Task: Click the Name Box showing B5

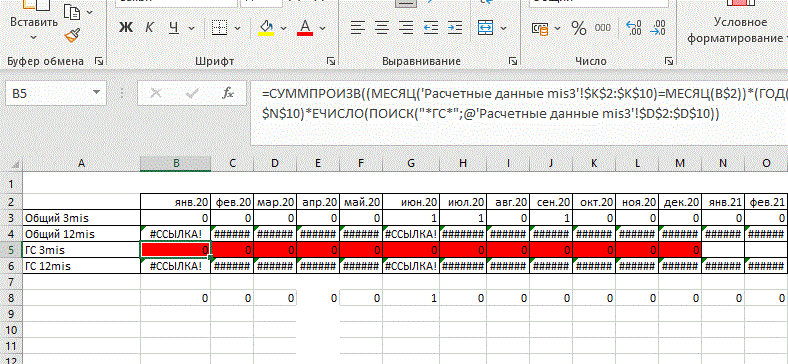Action: click(x=56, y=93)
